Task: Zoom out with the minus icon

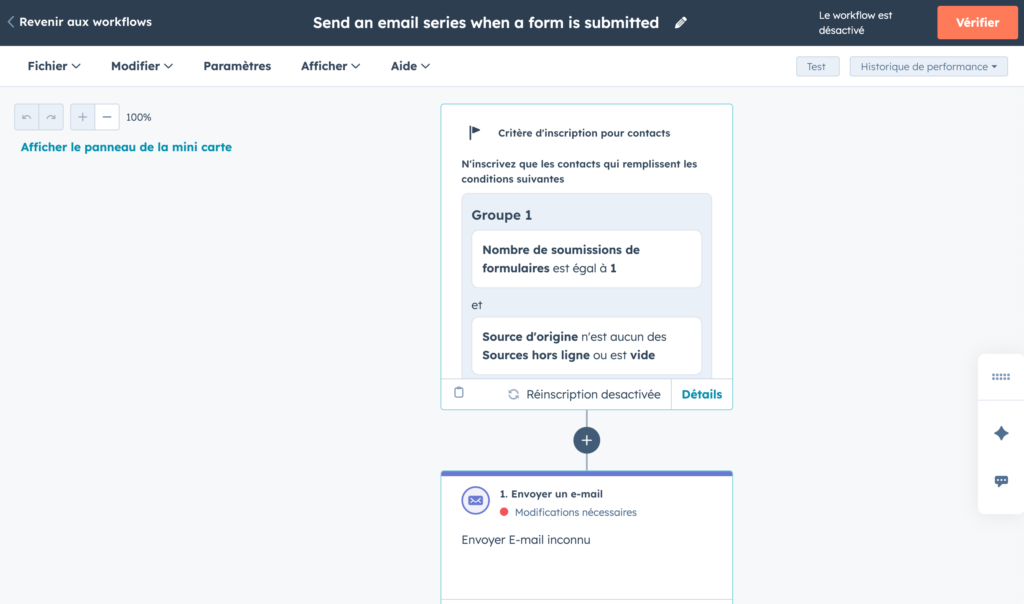Action: [107, 117]
